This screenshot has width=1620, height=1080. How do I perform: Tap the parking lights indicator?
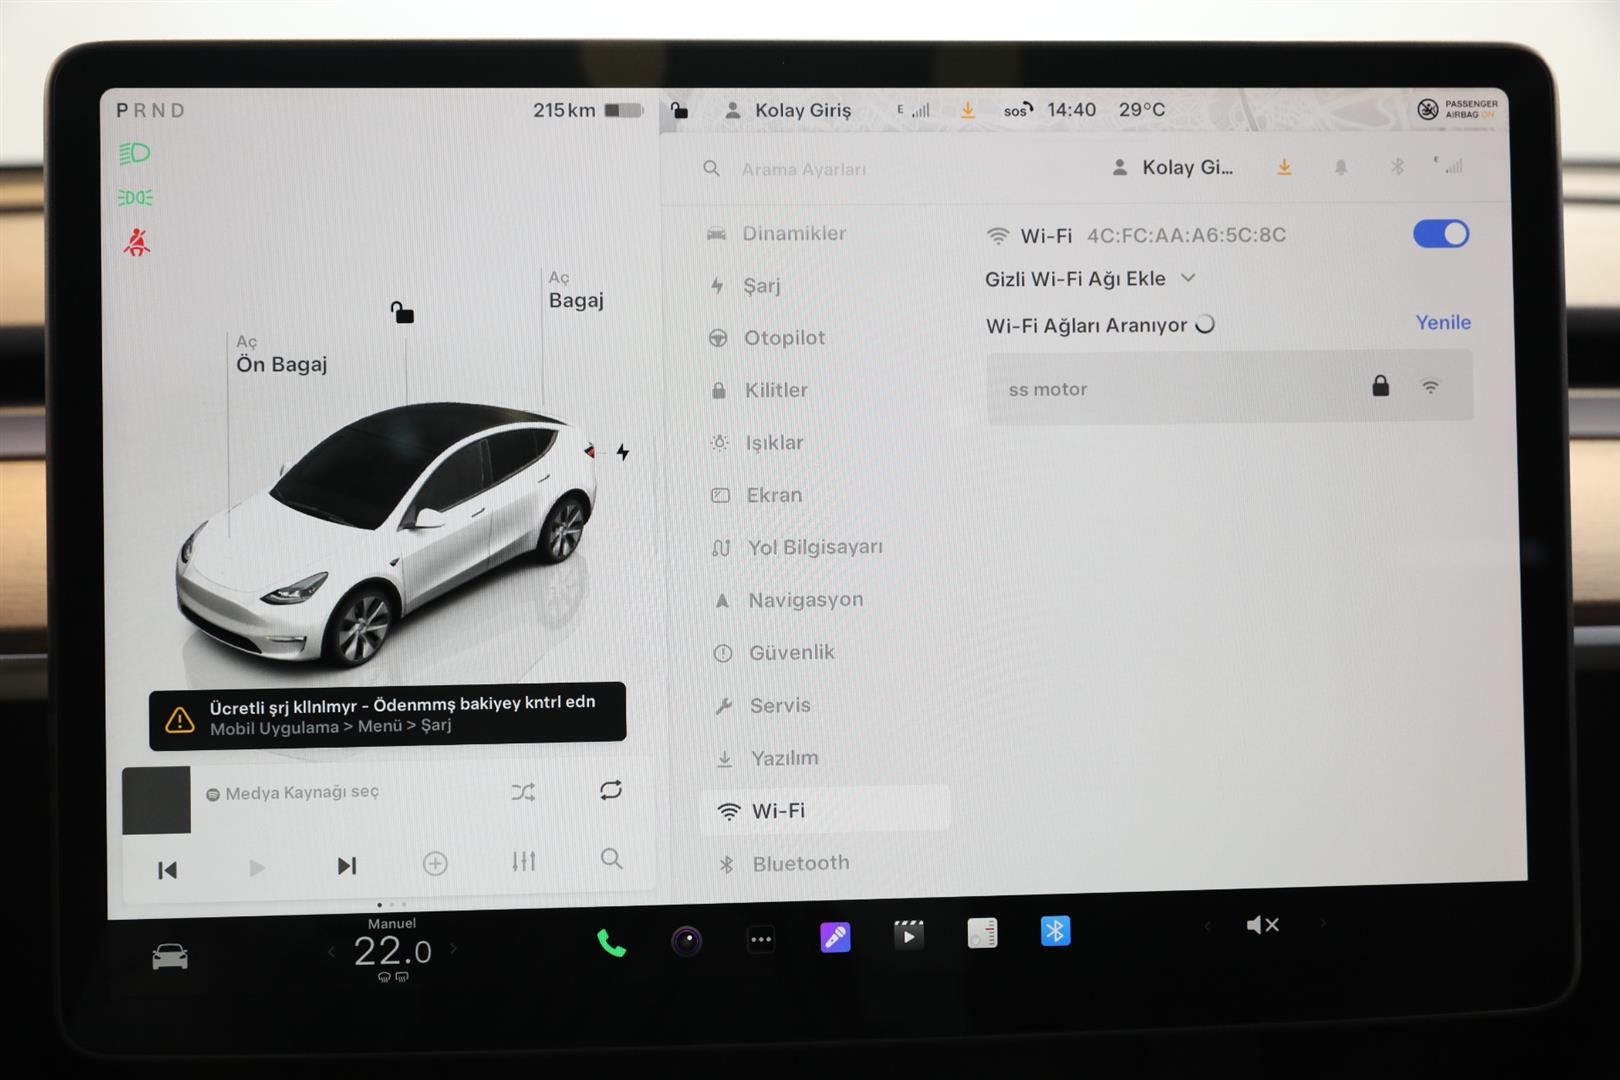click(x=135, y=197)
